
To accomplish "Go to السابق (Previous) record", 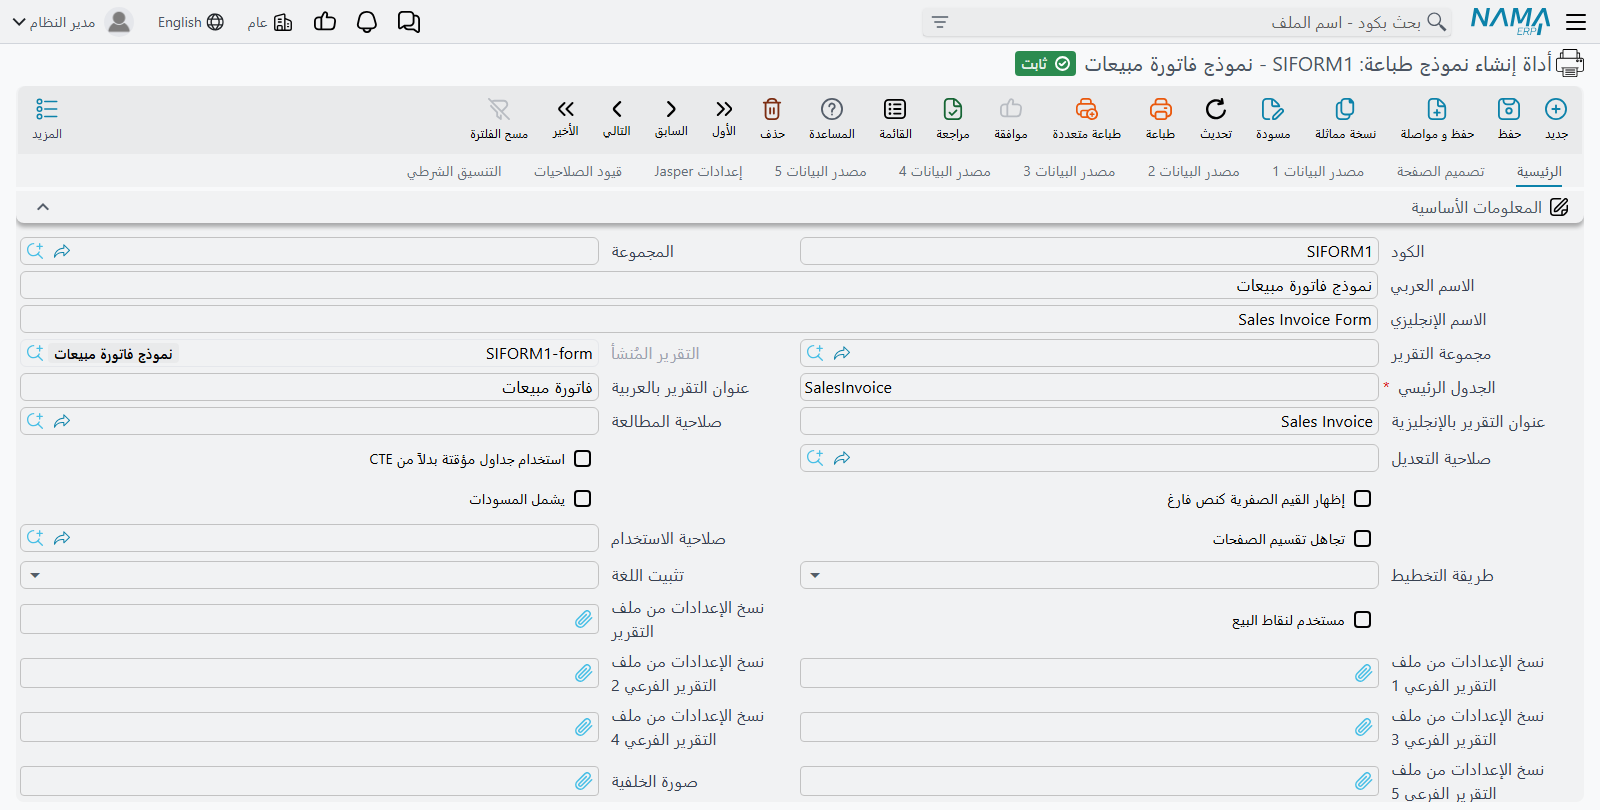I will 671,109.
